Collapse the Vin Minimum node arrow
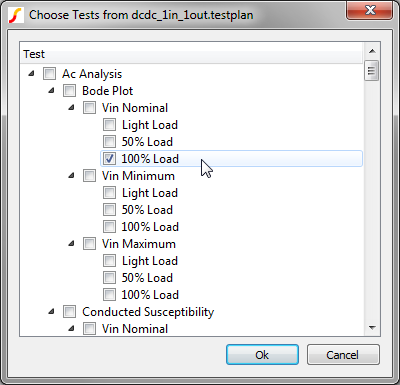The width and height of the screenshot is (400, 385). pyautogui.click(x=71, y=175)
